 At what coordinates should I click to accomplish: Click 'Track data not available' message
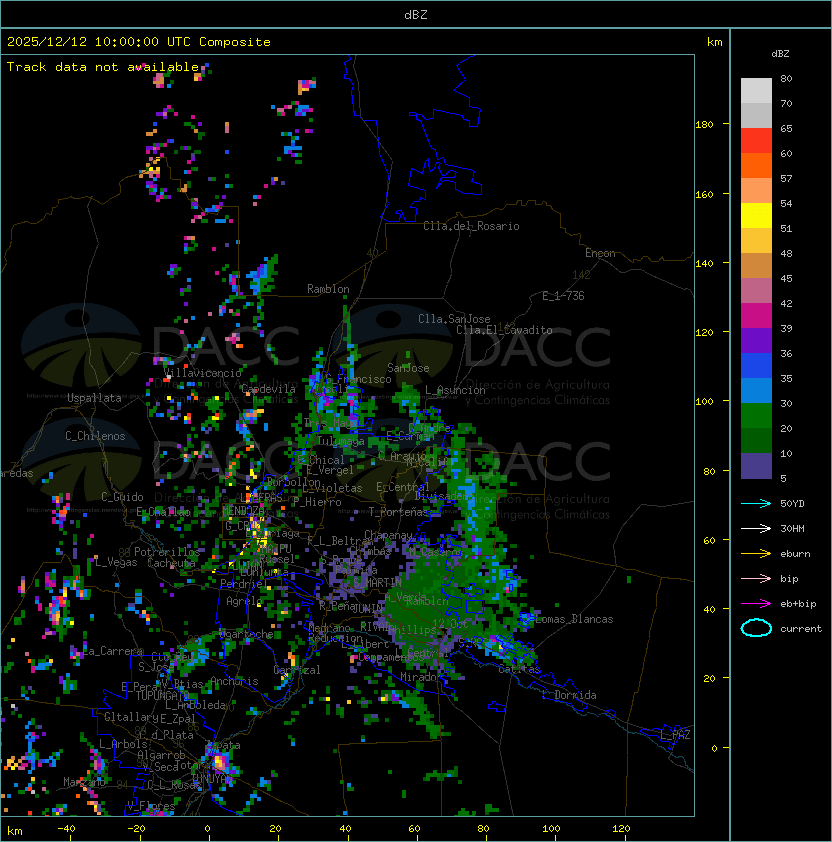[103, 67]
